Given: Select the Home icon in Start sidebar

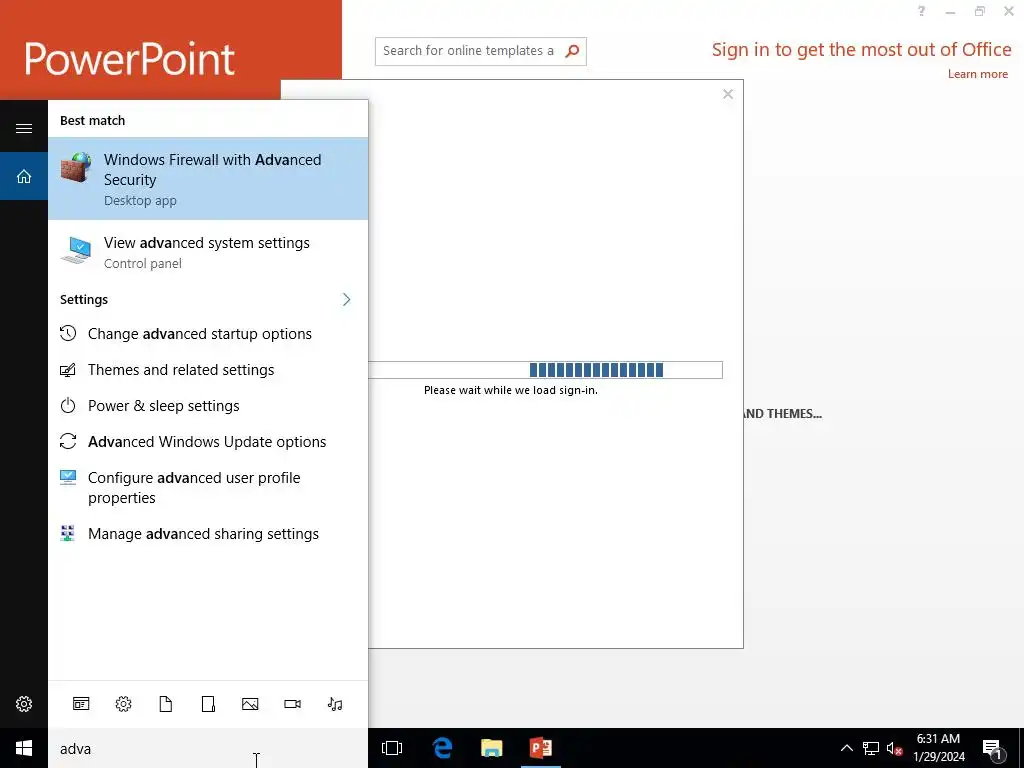Looking at the screenshot, I should [24, 176].
